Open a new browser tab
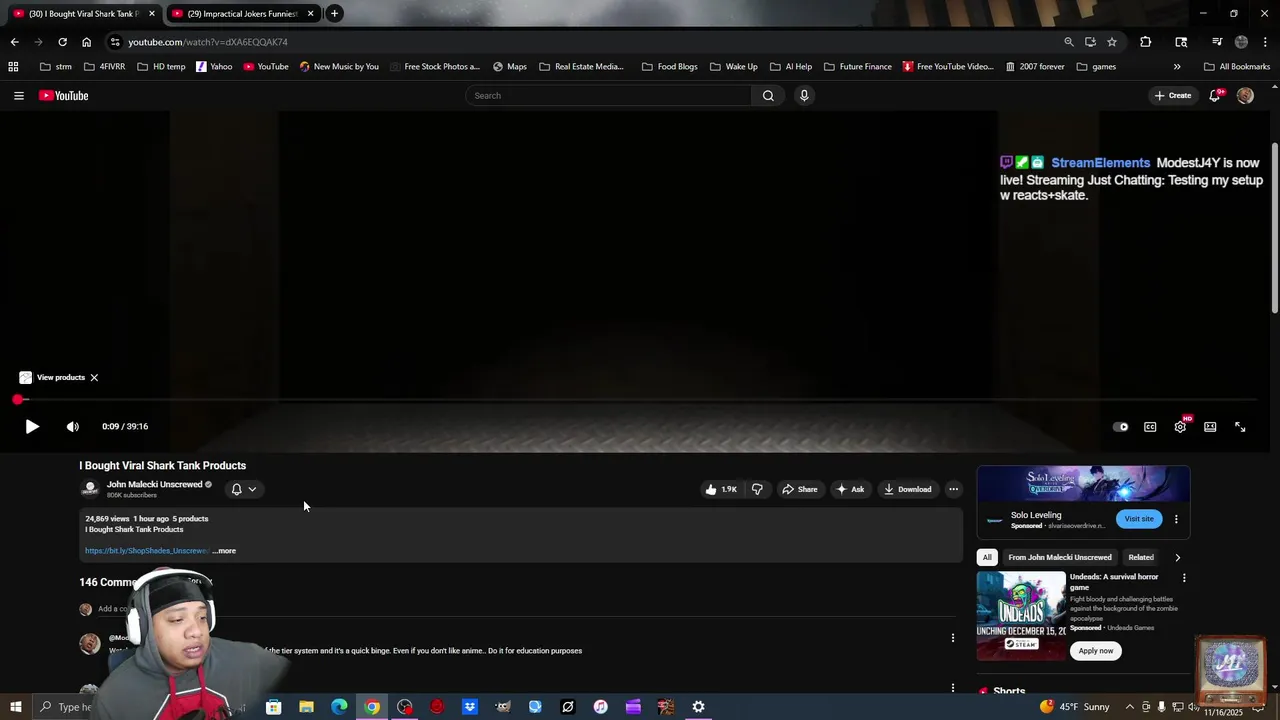This screenshot has width=1280, height=720. click(x=334, y=14)
